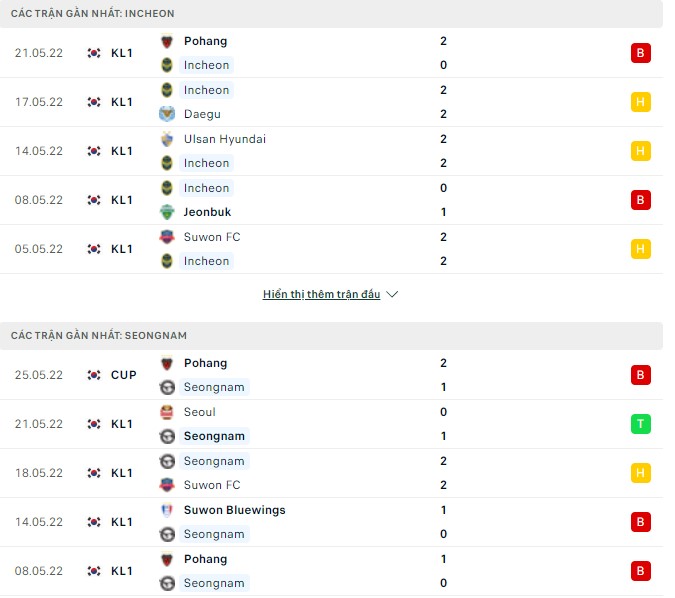This screenshot has height=598, width=675.
Task: Expand more matches with 'Hiển thị thêm trận đấu'
Action: pyautogui.click(x=321, y=295)
